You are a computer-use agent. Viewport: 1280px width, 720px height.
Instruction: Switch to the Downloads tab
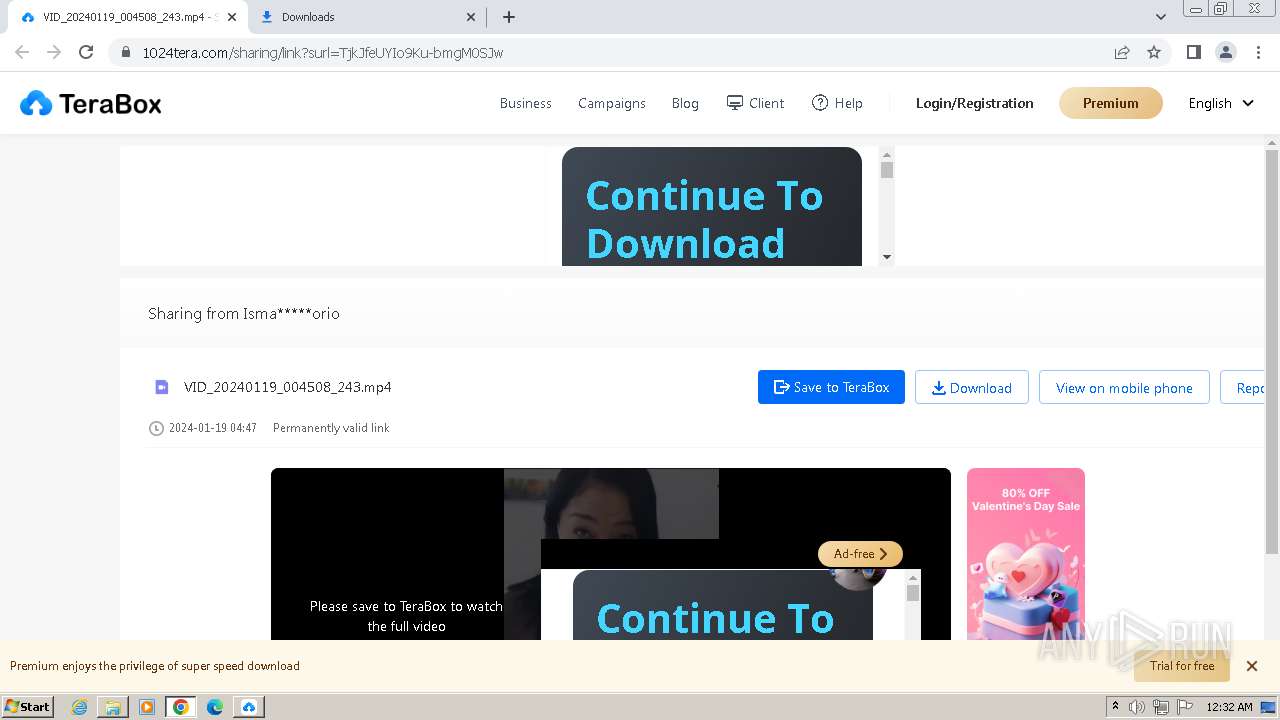(x=367, y=17)
